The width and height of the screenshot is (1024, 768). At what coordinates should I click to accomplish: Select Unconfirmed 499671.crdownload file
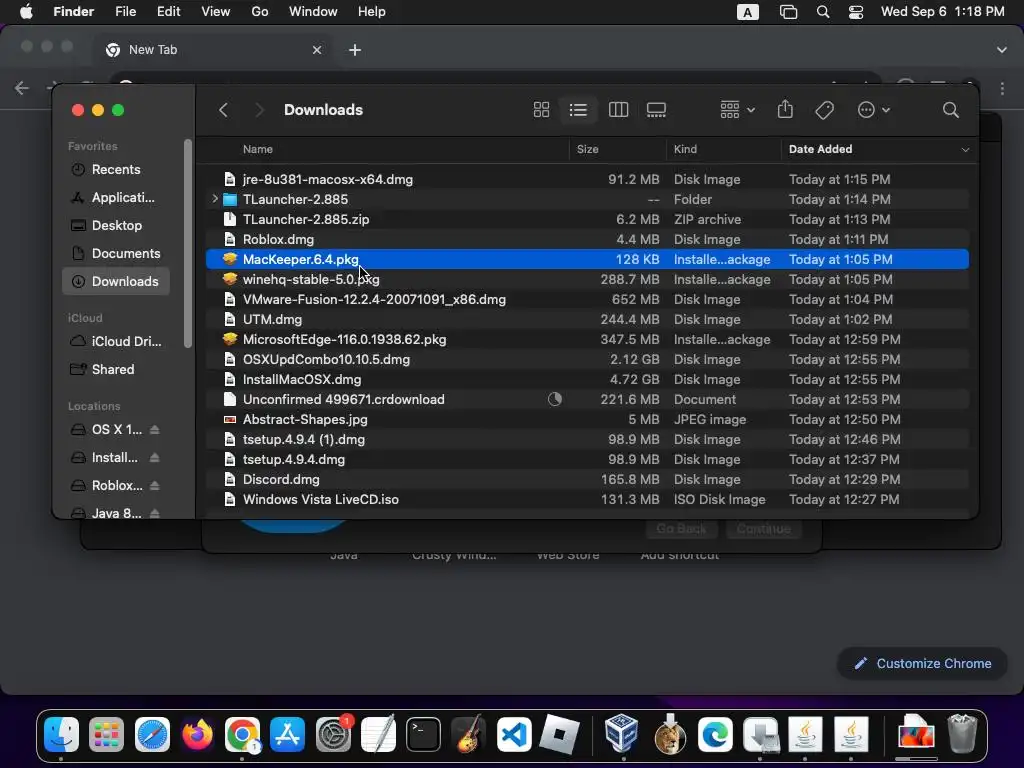coord(587,399)
